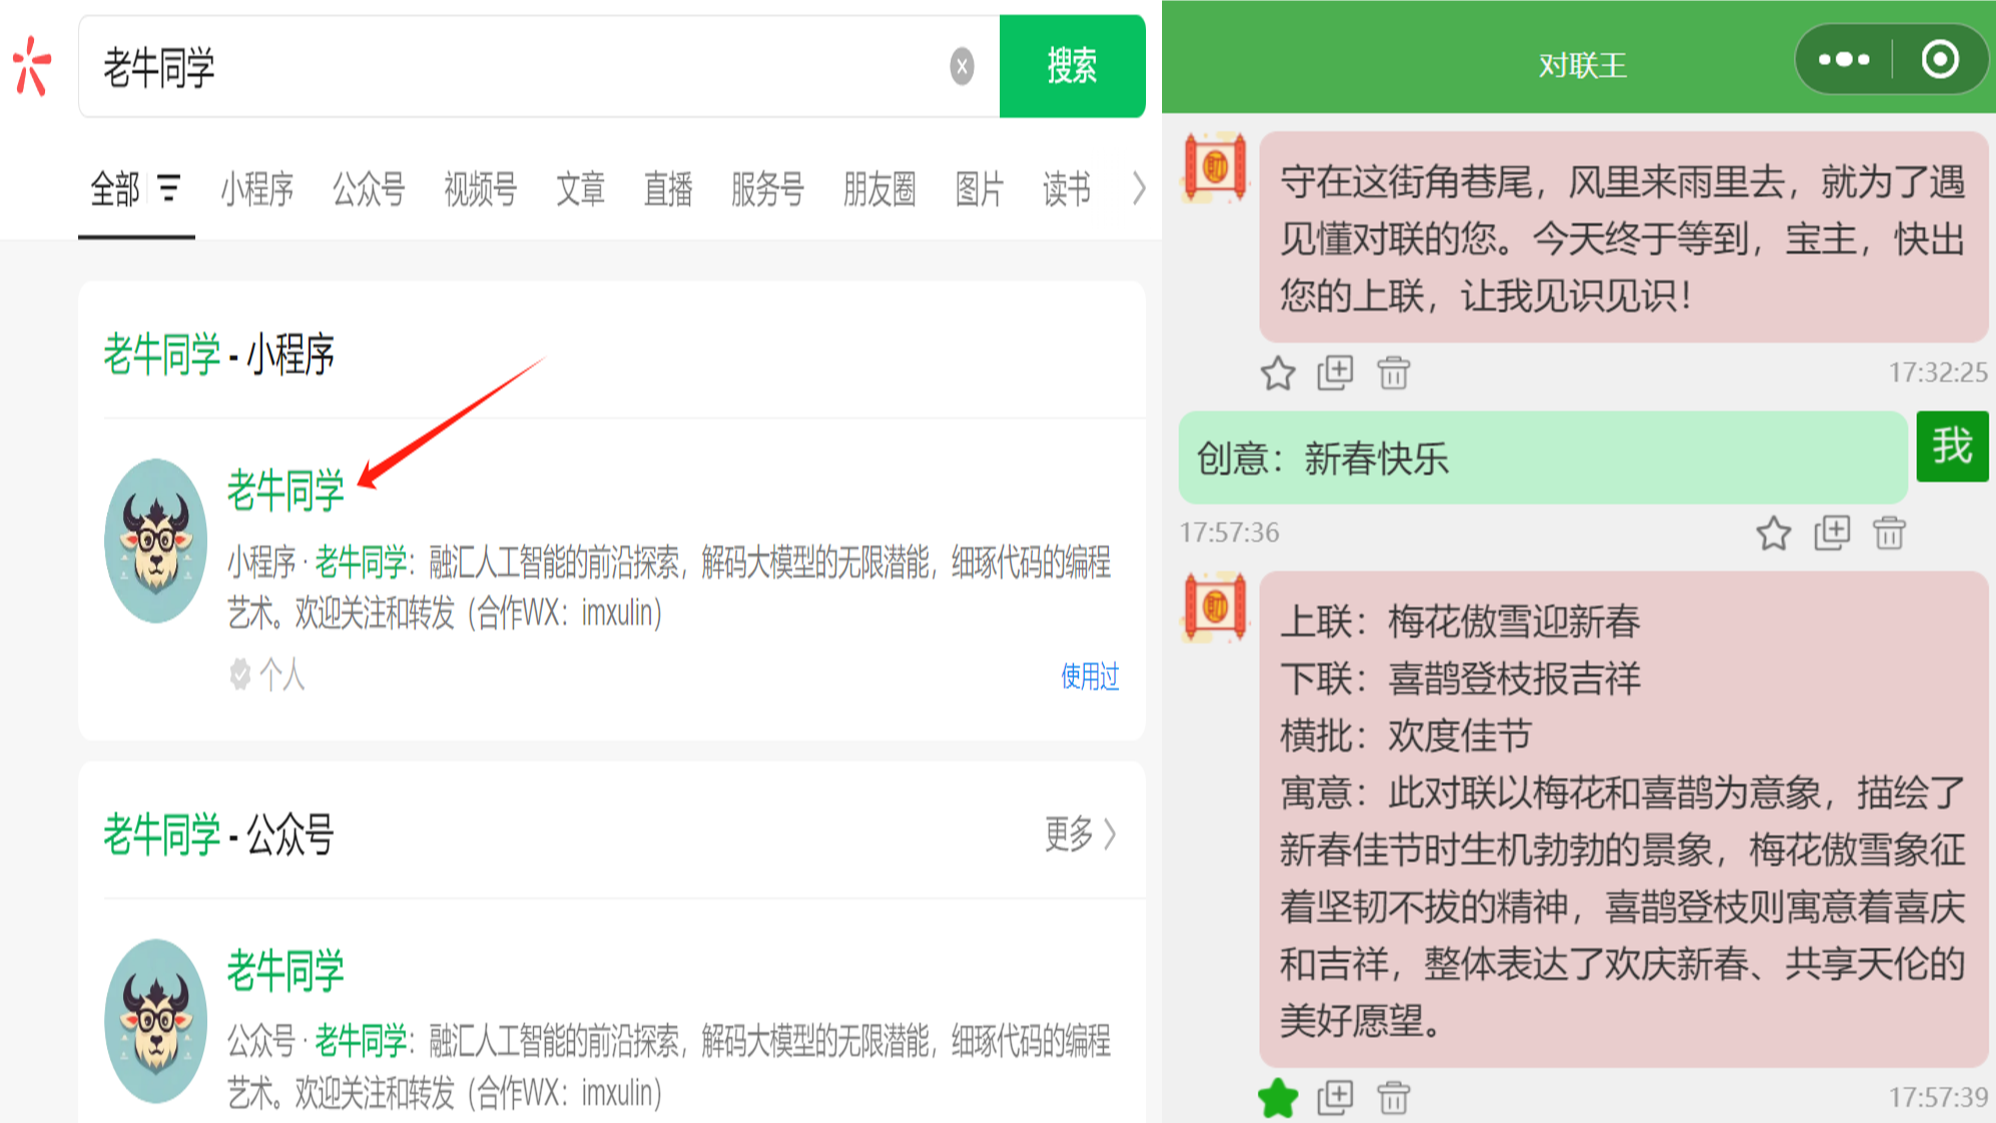The image size is (1996, 1123).
Task: Click the 17:57:39 timestamp
Action: pos(1937,1097)
